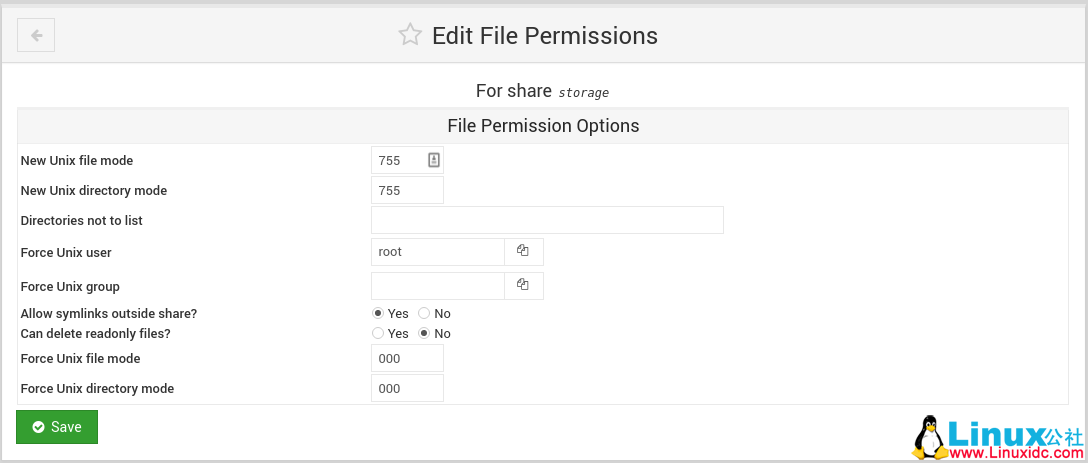Click the favorite star icon
1088x463 pixels.
point(410,36)
